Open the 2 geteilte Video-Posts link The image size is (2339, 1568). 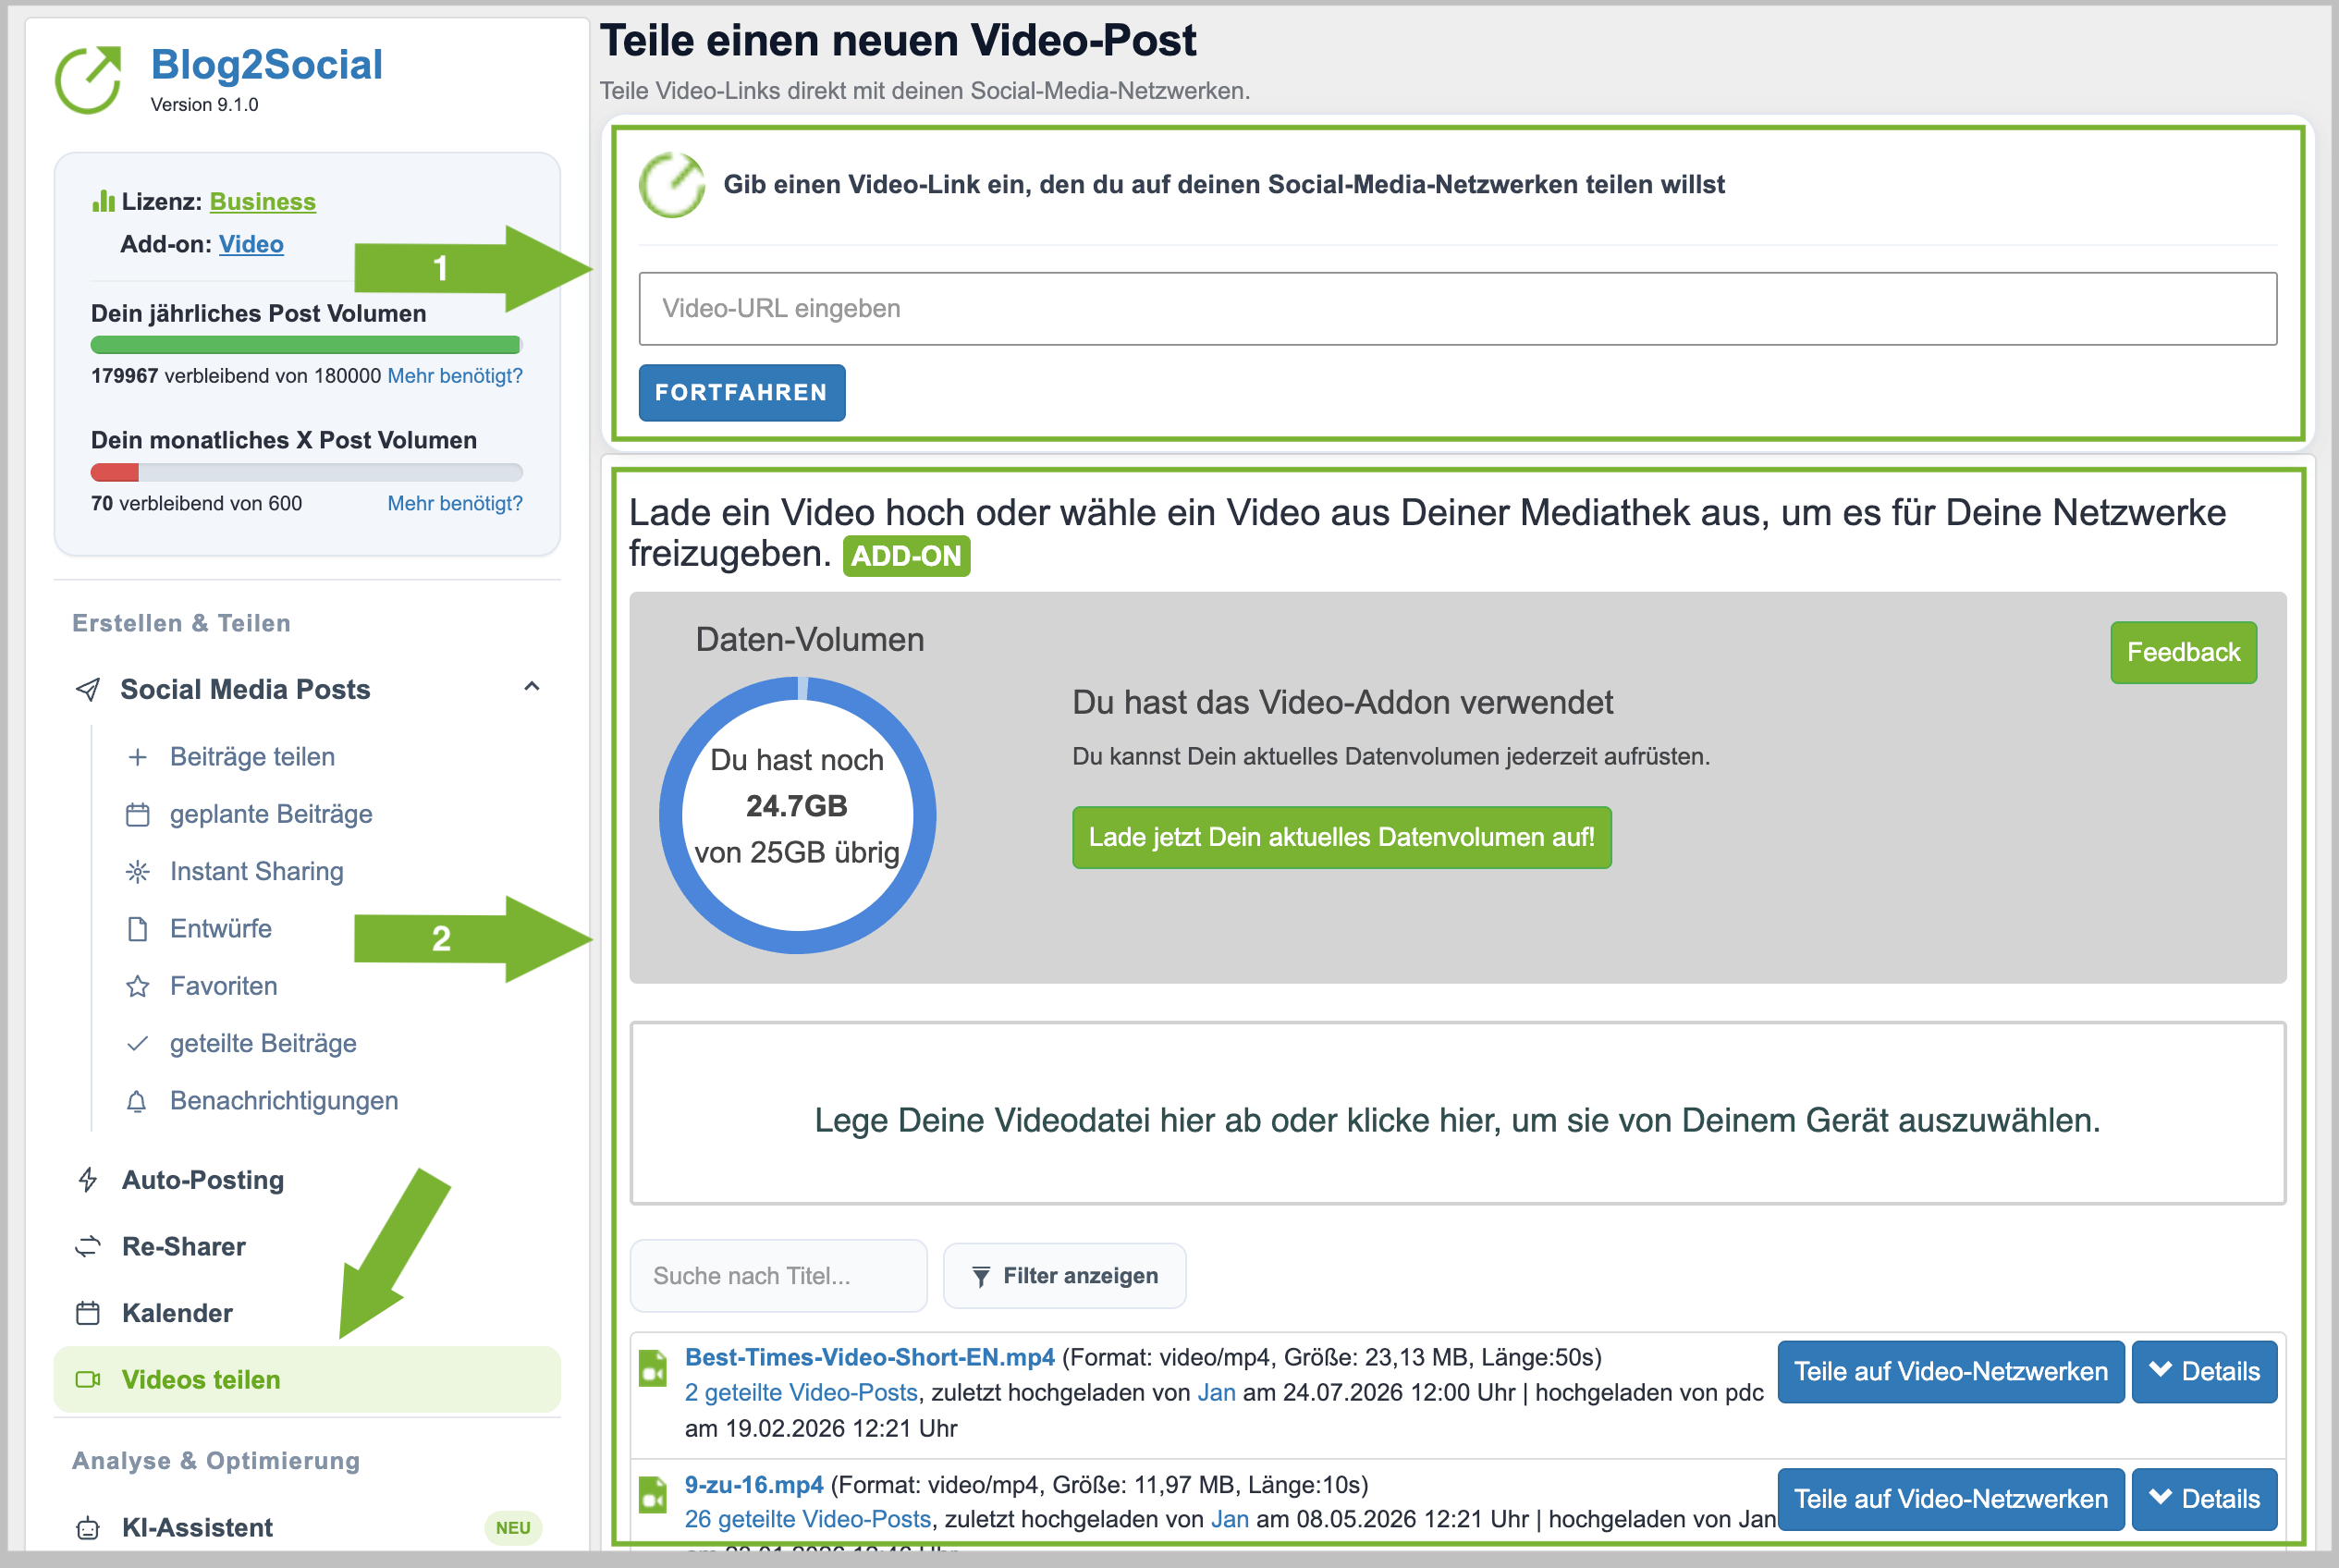(801, 1393)
